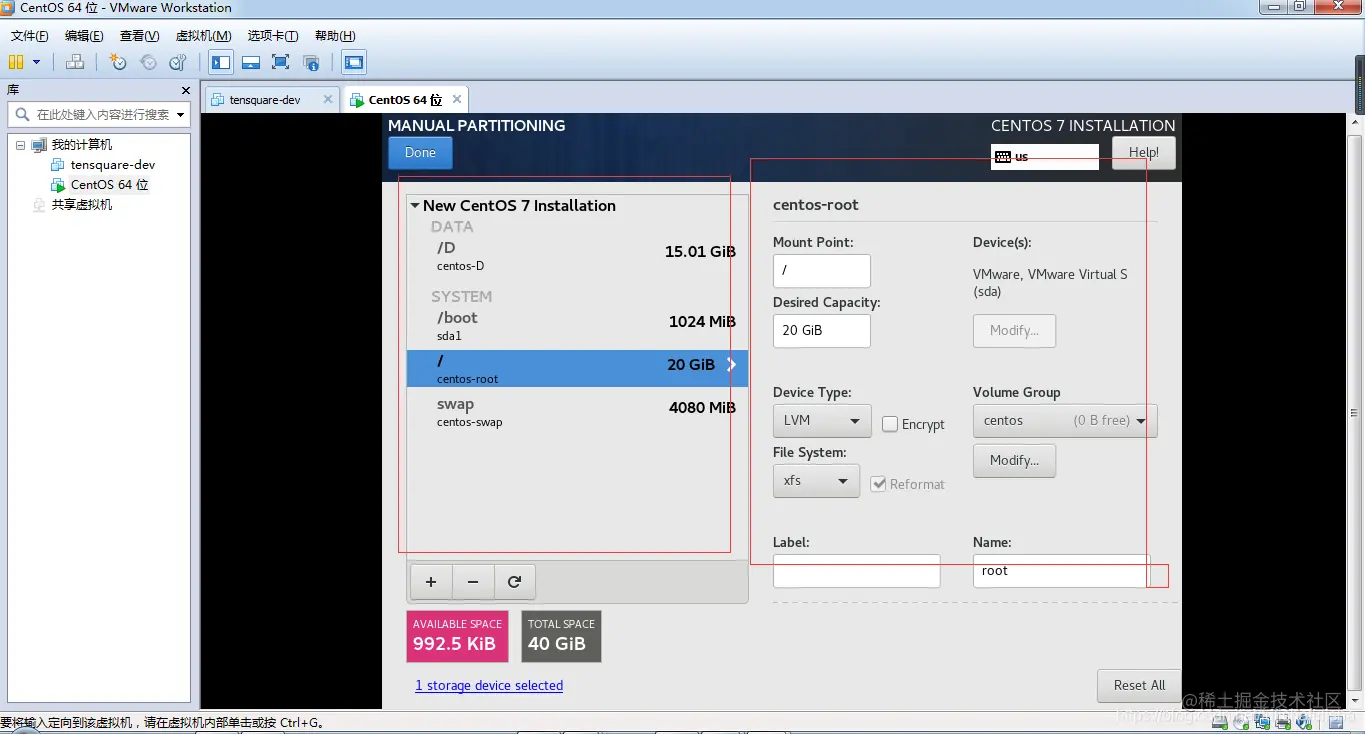The height and width of the screenshot is (734, 1365).
Task: Click the message log status bar icon
Action: click(x=1335, y=722)
